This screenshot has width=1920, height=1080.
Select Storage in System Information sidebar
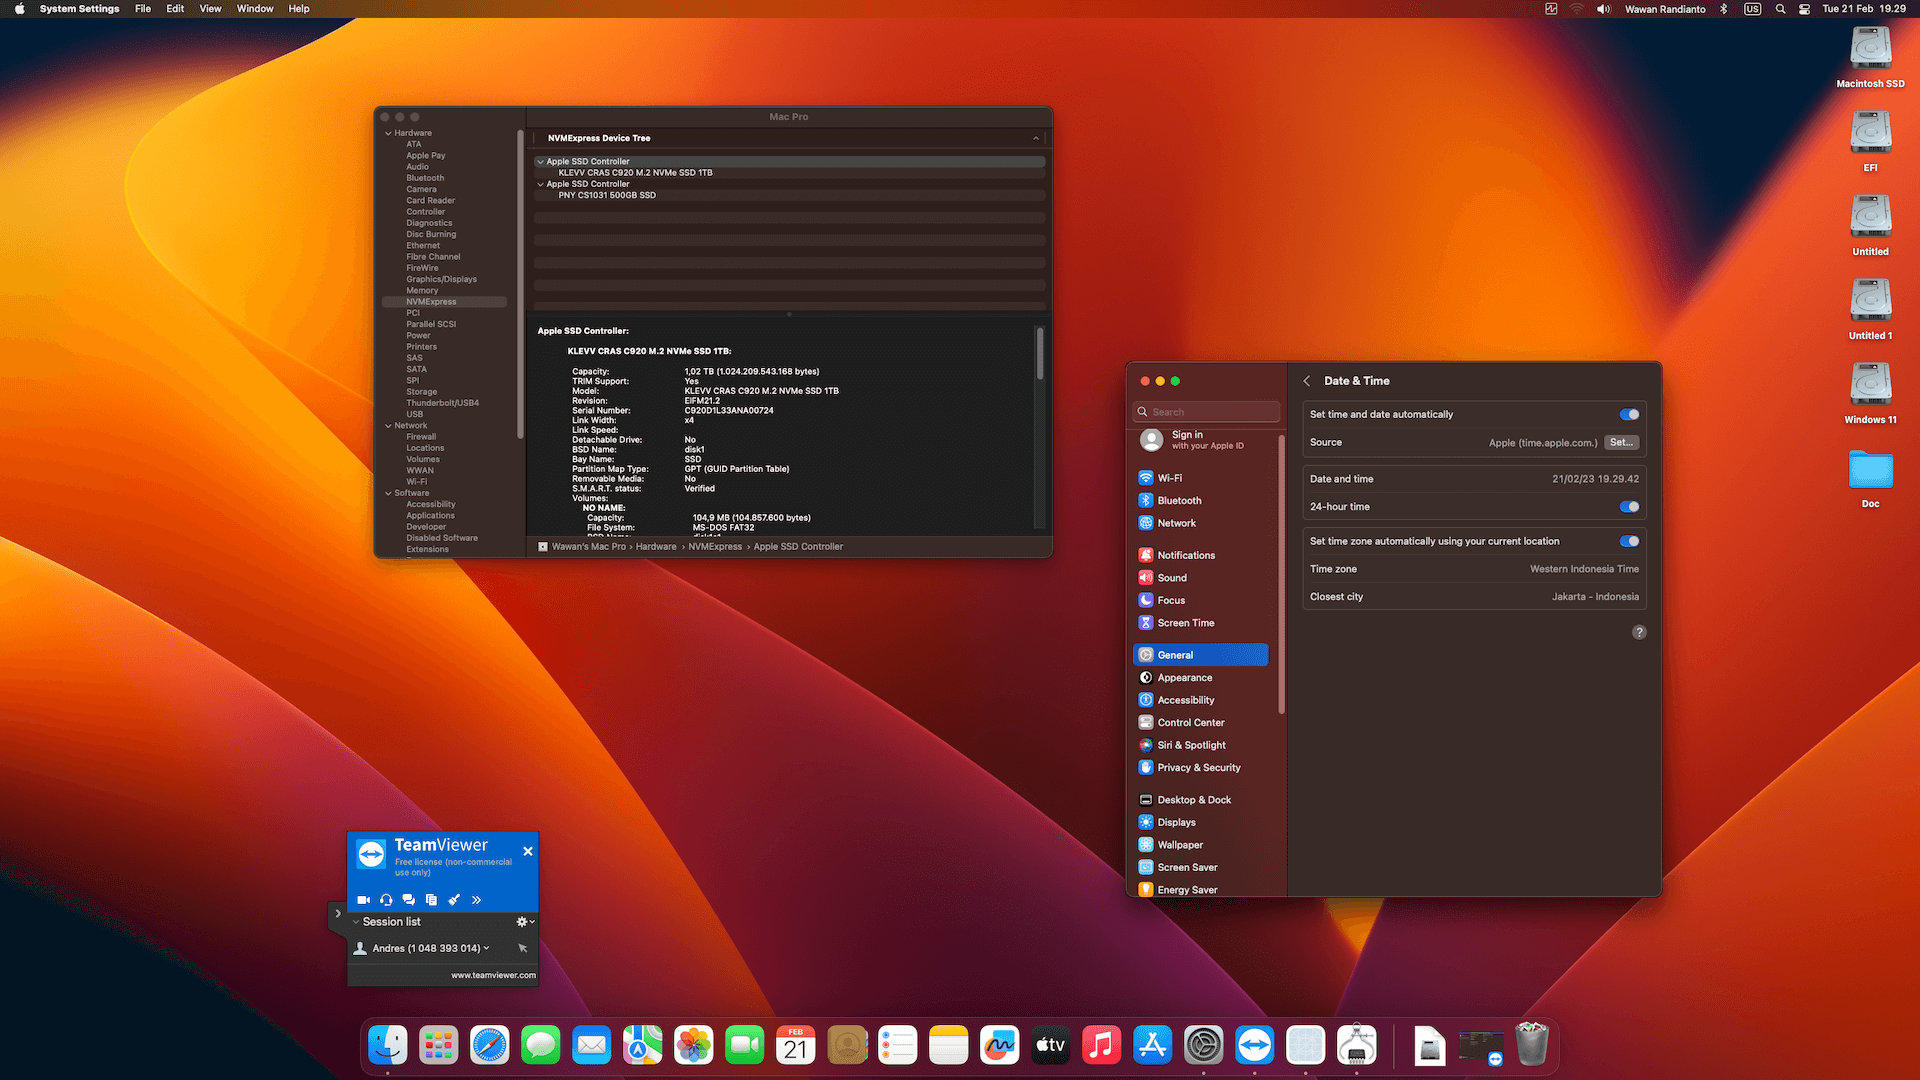[x=421, y=392]
